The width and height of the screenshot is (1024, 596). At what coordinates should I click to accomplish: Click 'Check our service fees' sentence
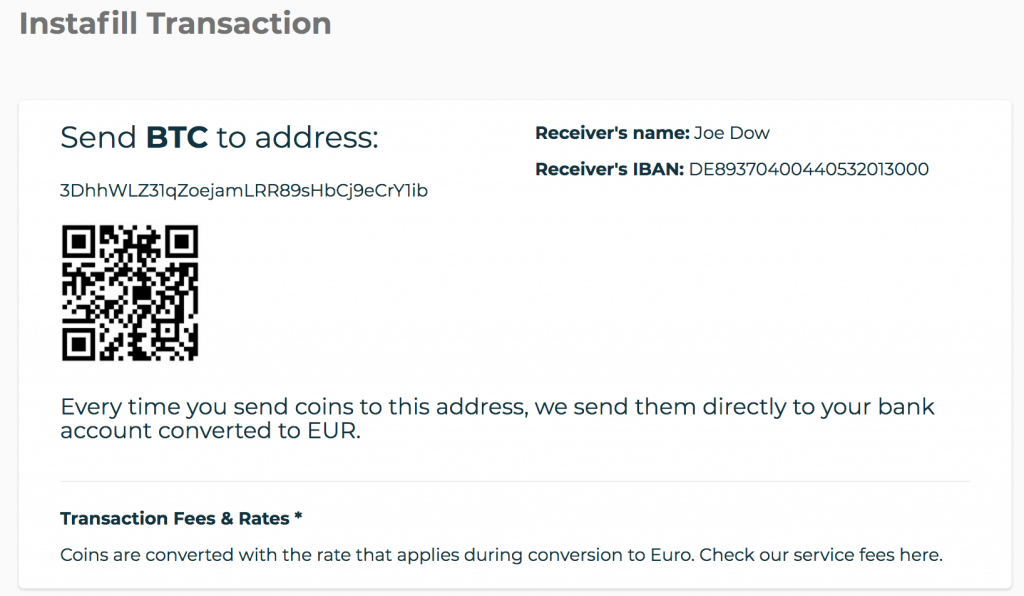pos(821,555)
